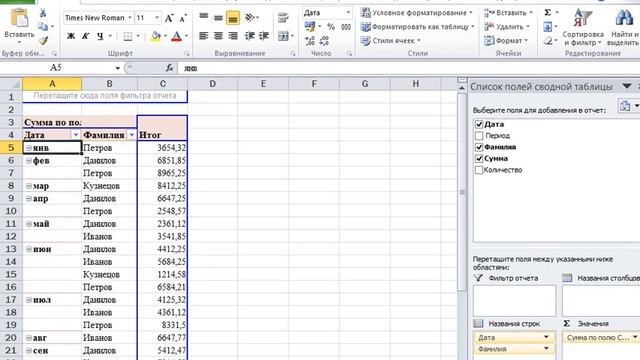Open the Формат cells button
640x360 pixels.
(x=506, y=41)
